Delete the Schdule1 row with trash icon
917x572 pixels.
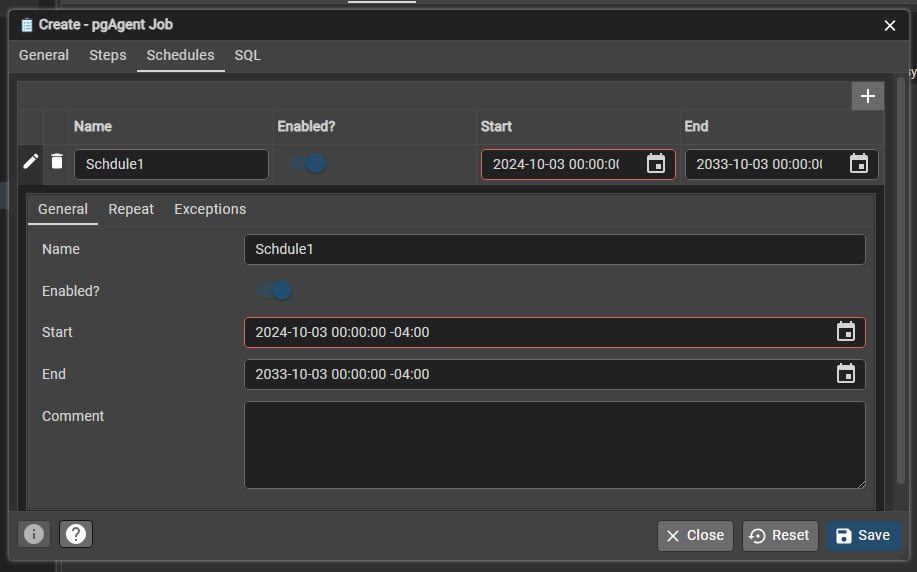(x=57, y=161)
